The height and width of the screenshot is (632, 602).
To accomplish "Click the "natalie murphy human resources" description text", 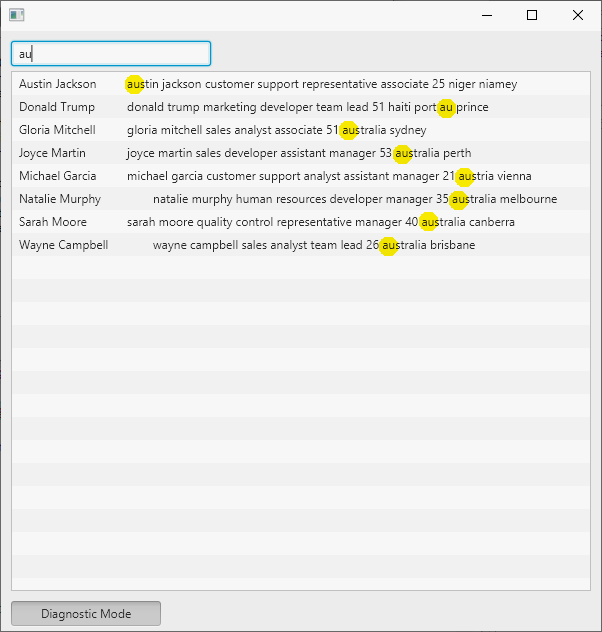I will pyautogui.click(x=355, y=199).
